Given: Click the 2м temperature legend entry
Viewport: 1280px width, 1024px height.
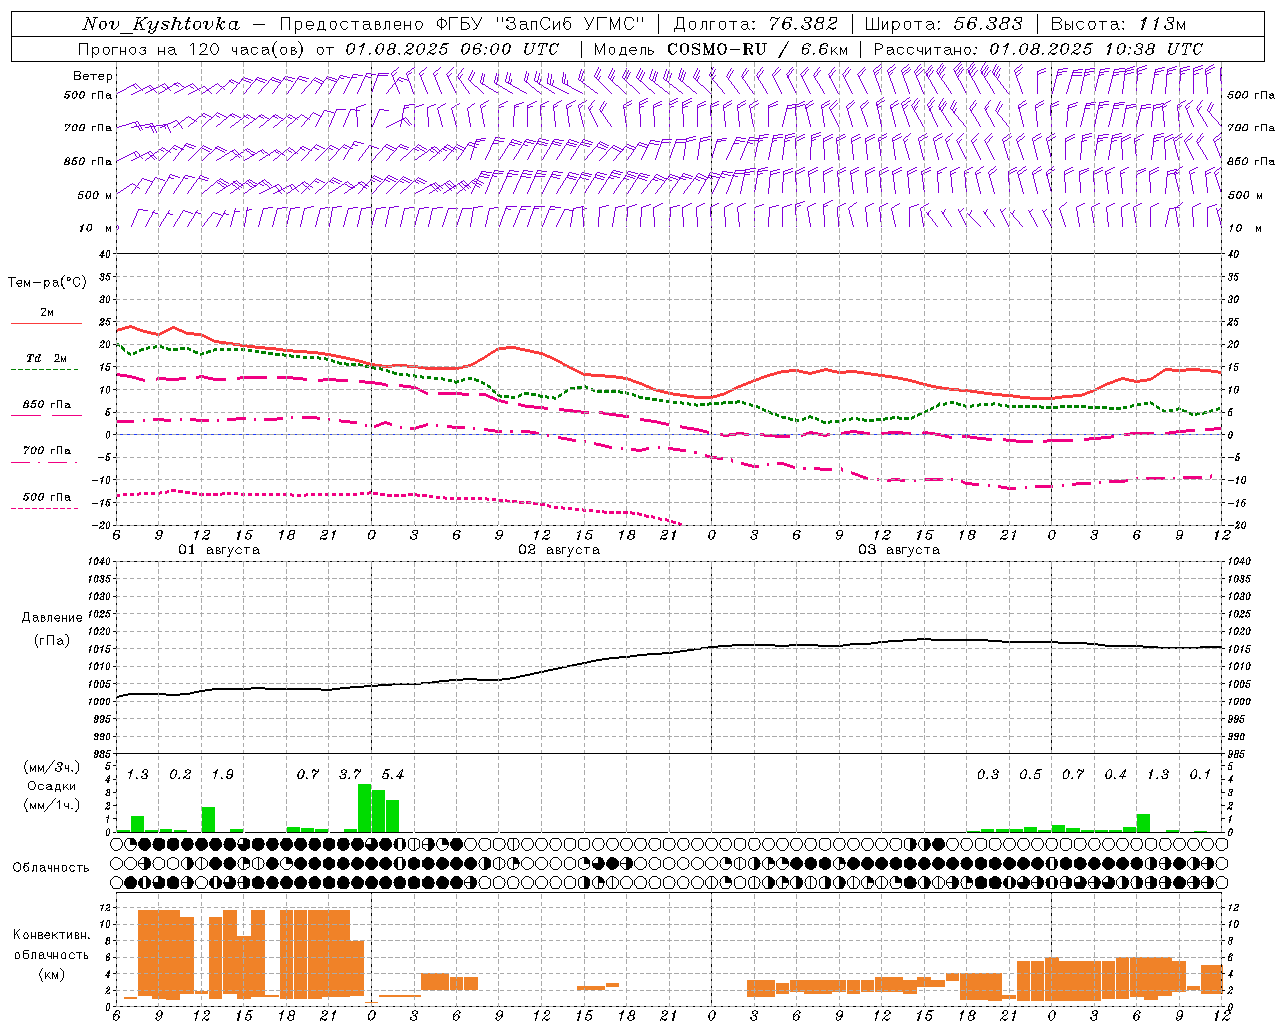Looking at the screenshot, I should tap(47, 313).
